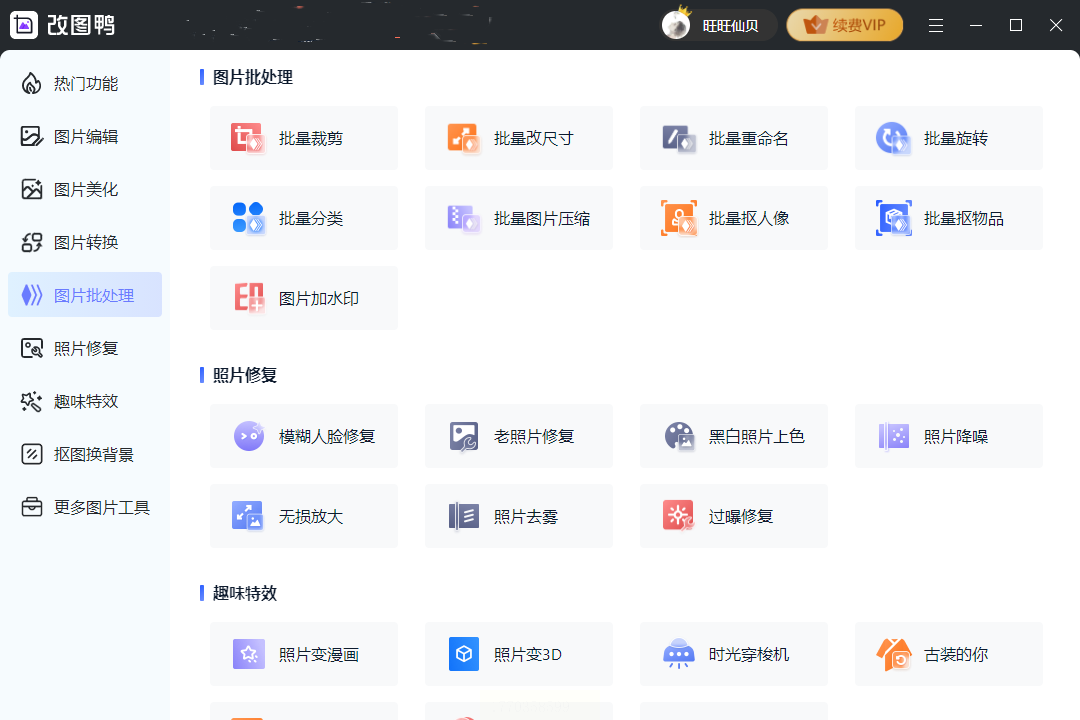Start 批量图片压缩 tool text
The image size is (1080, 720).
542,218
